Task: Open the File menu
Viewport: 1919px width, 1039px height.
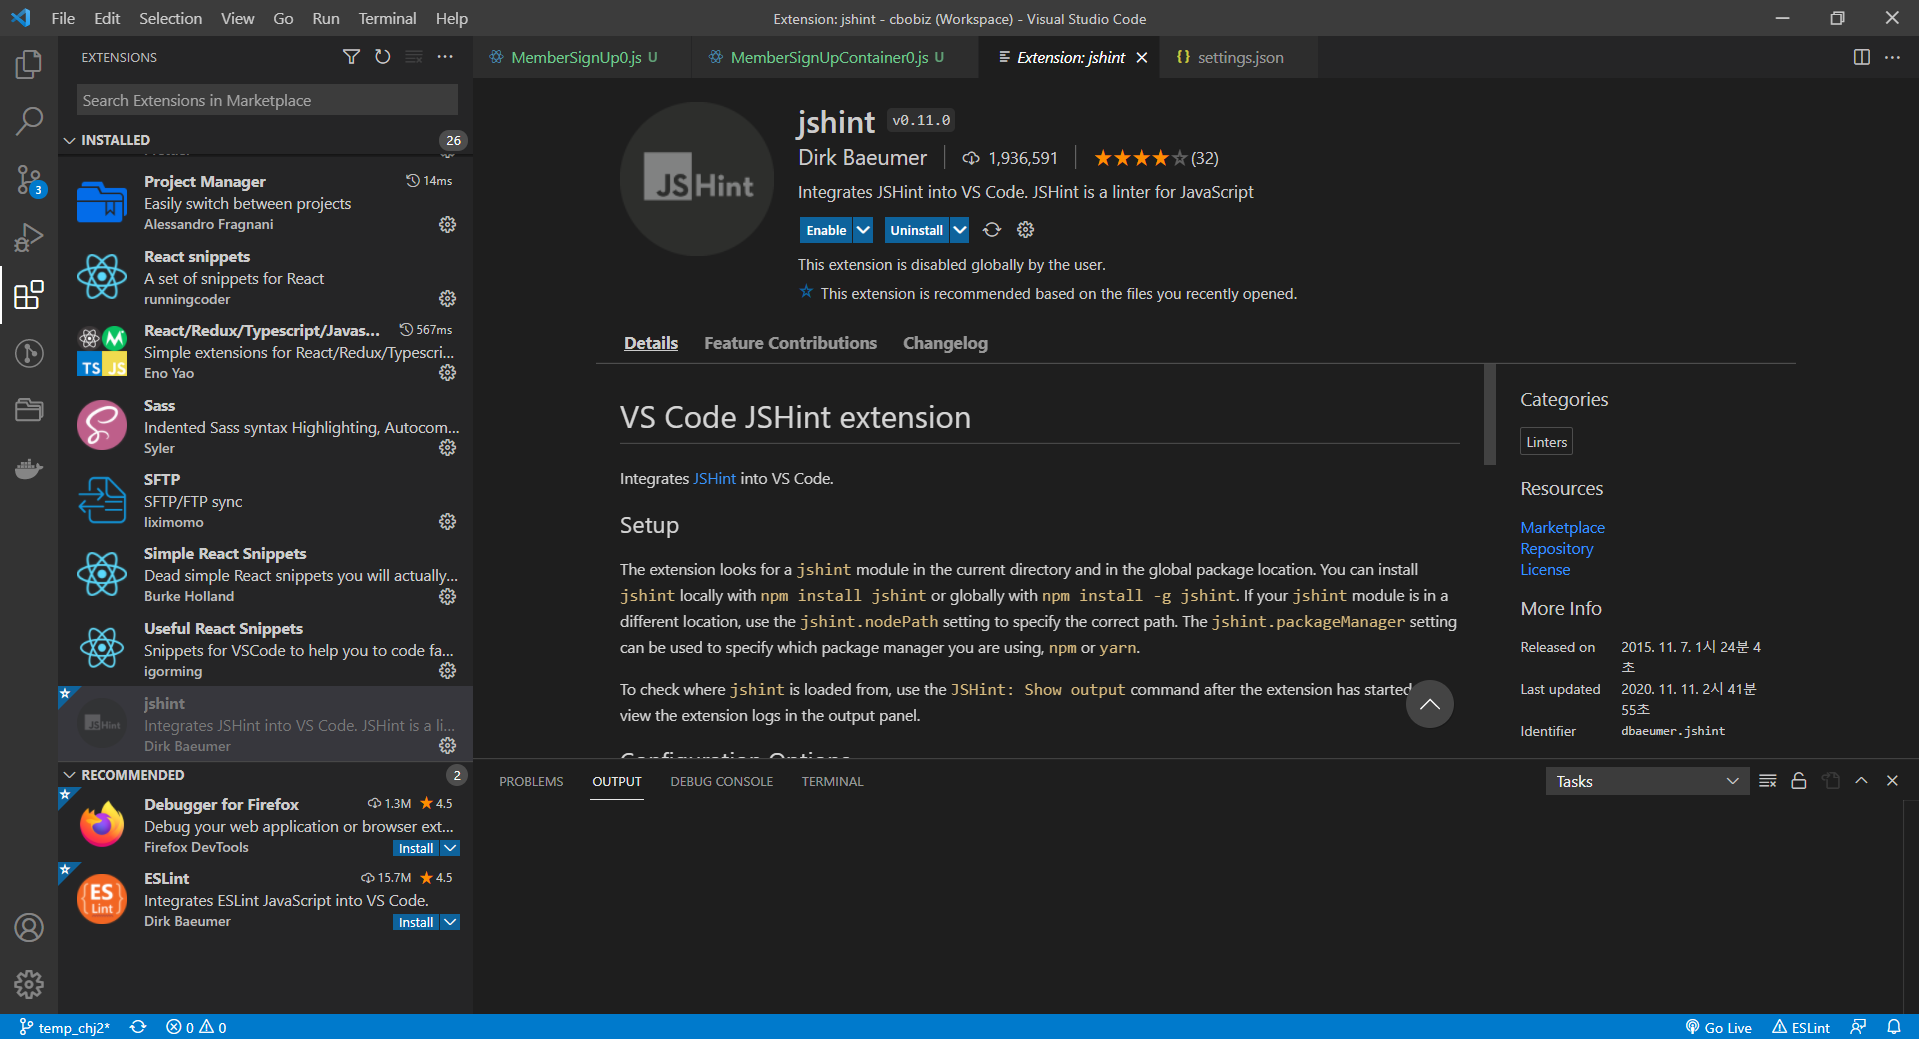Action: [x=63, y=18]
